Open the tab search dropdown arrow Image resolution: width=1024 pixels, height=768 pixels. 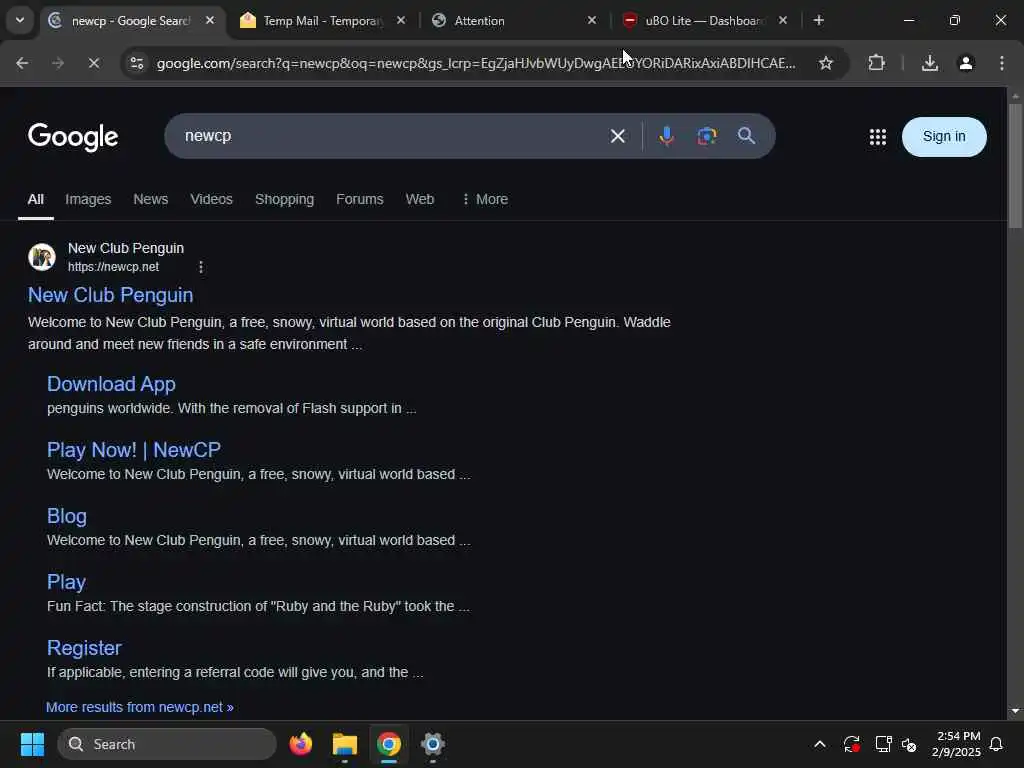20,20
